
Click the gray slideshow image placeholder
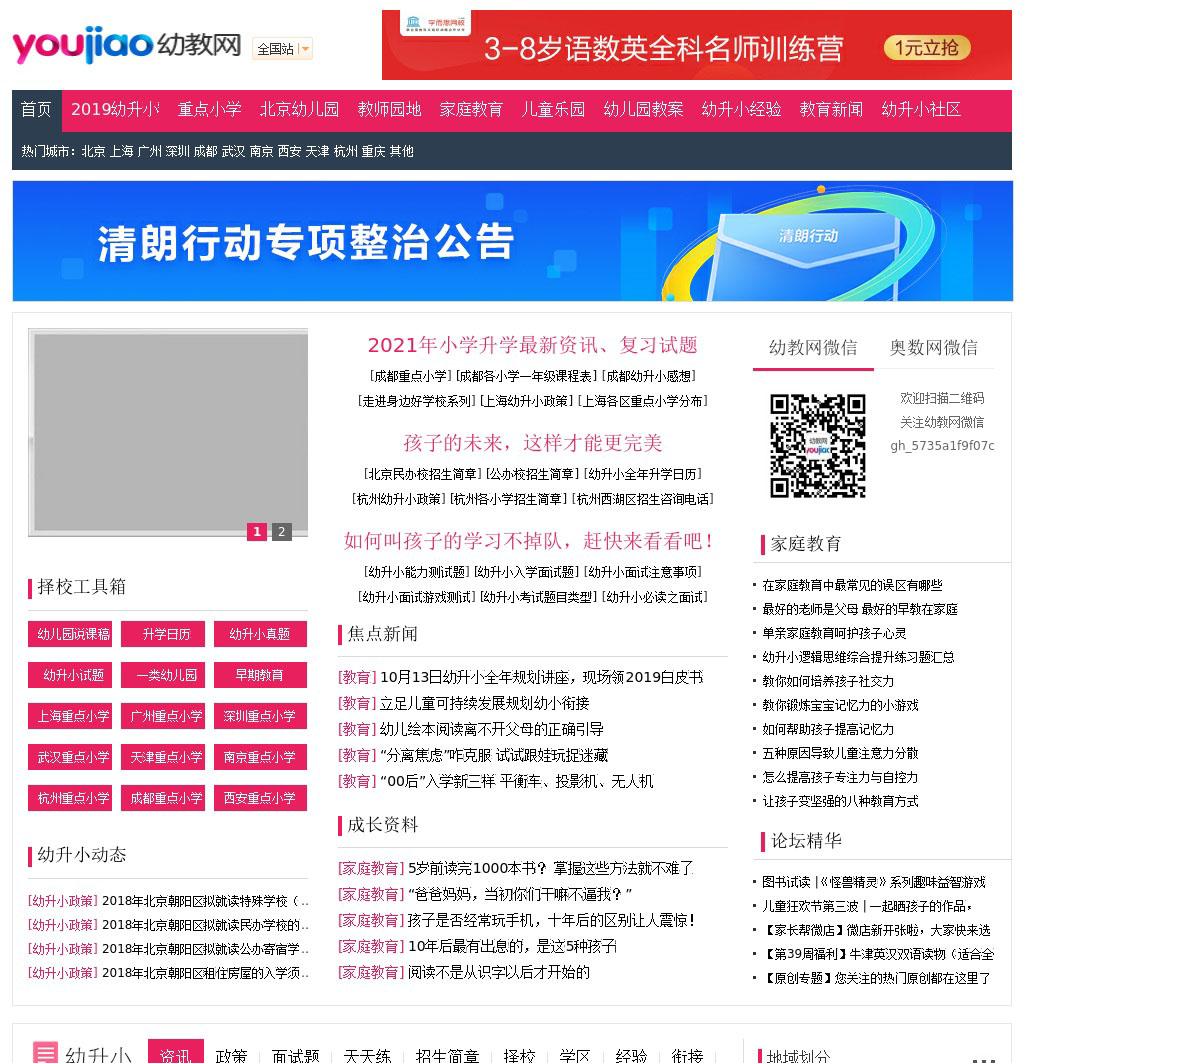(168, 430)
